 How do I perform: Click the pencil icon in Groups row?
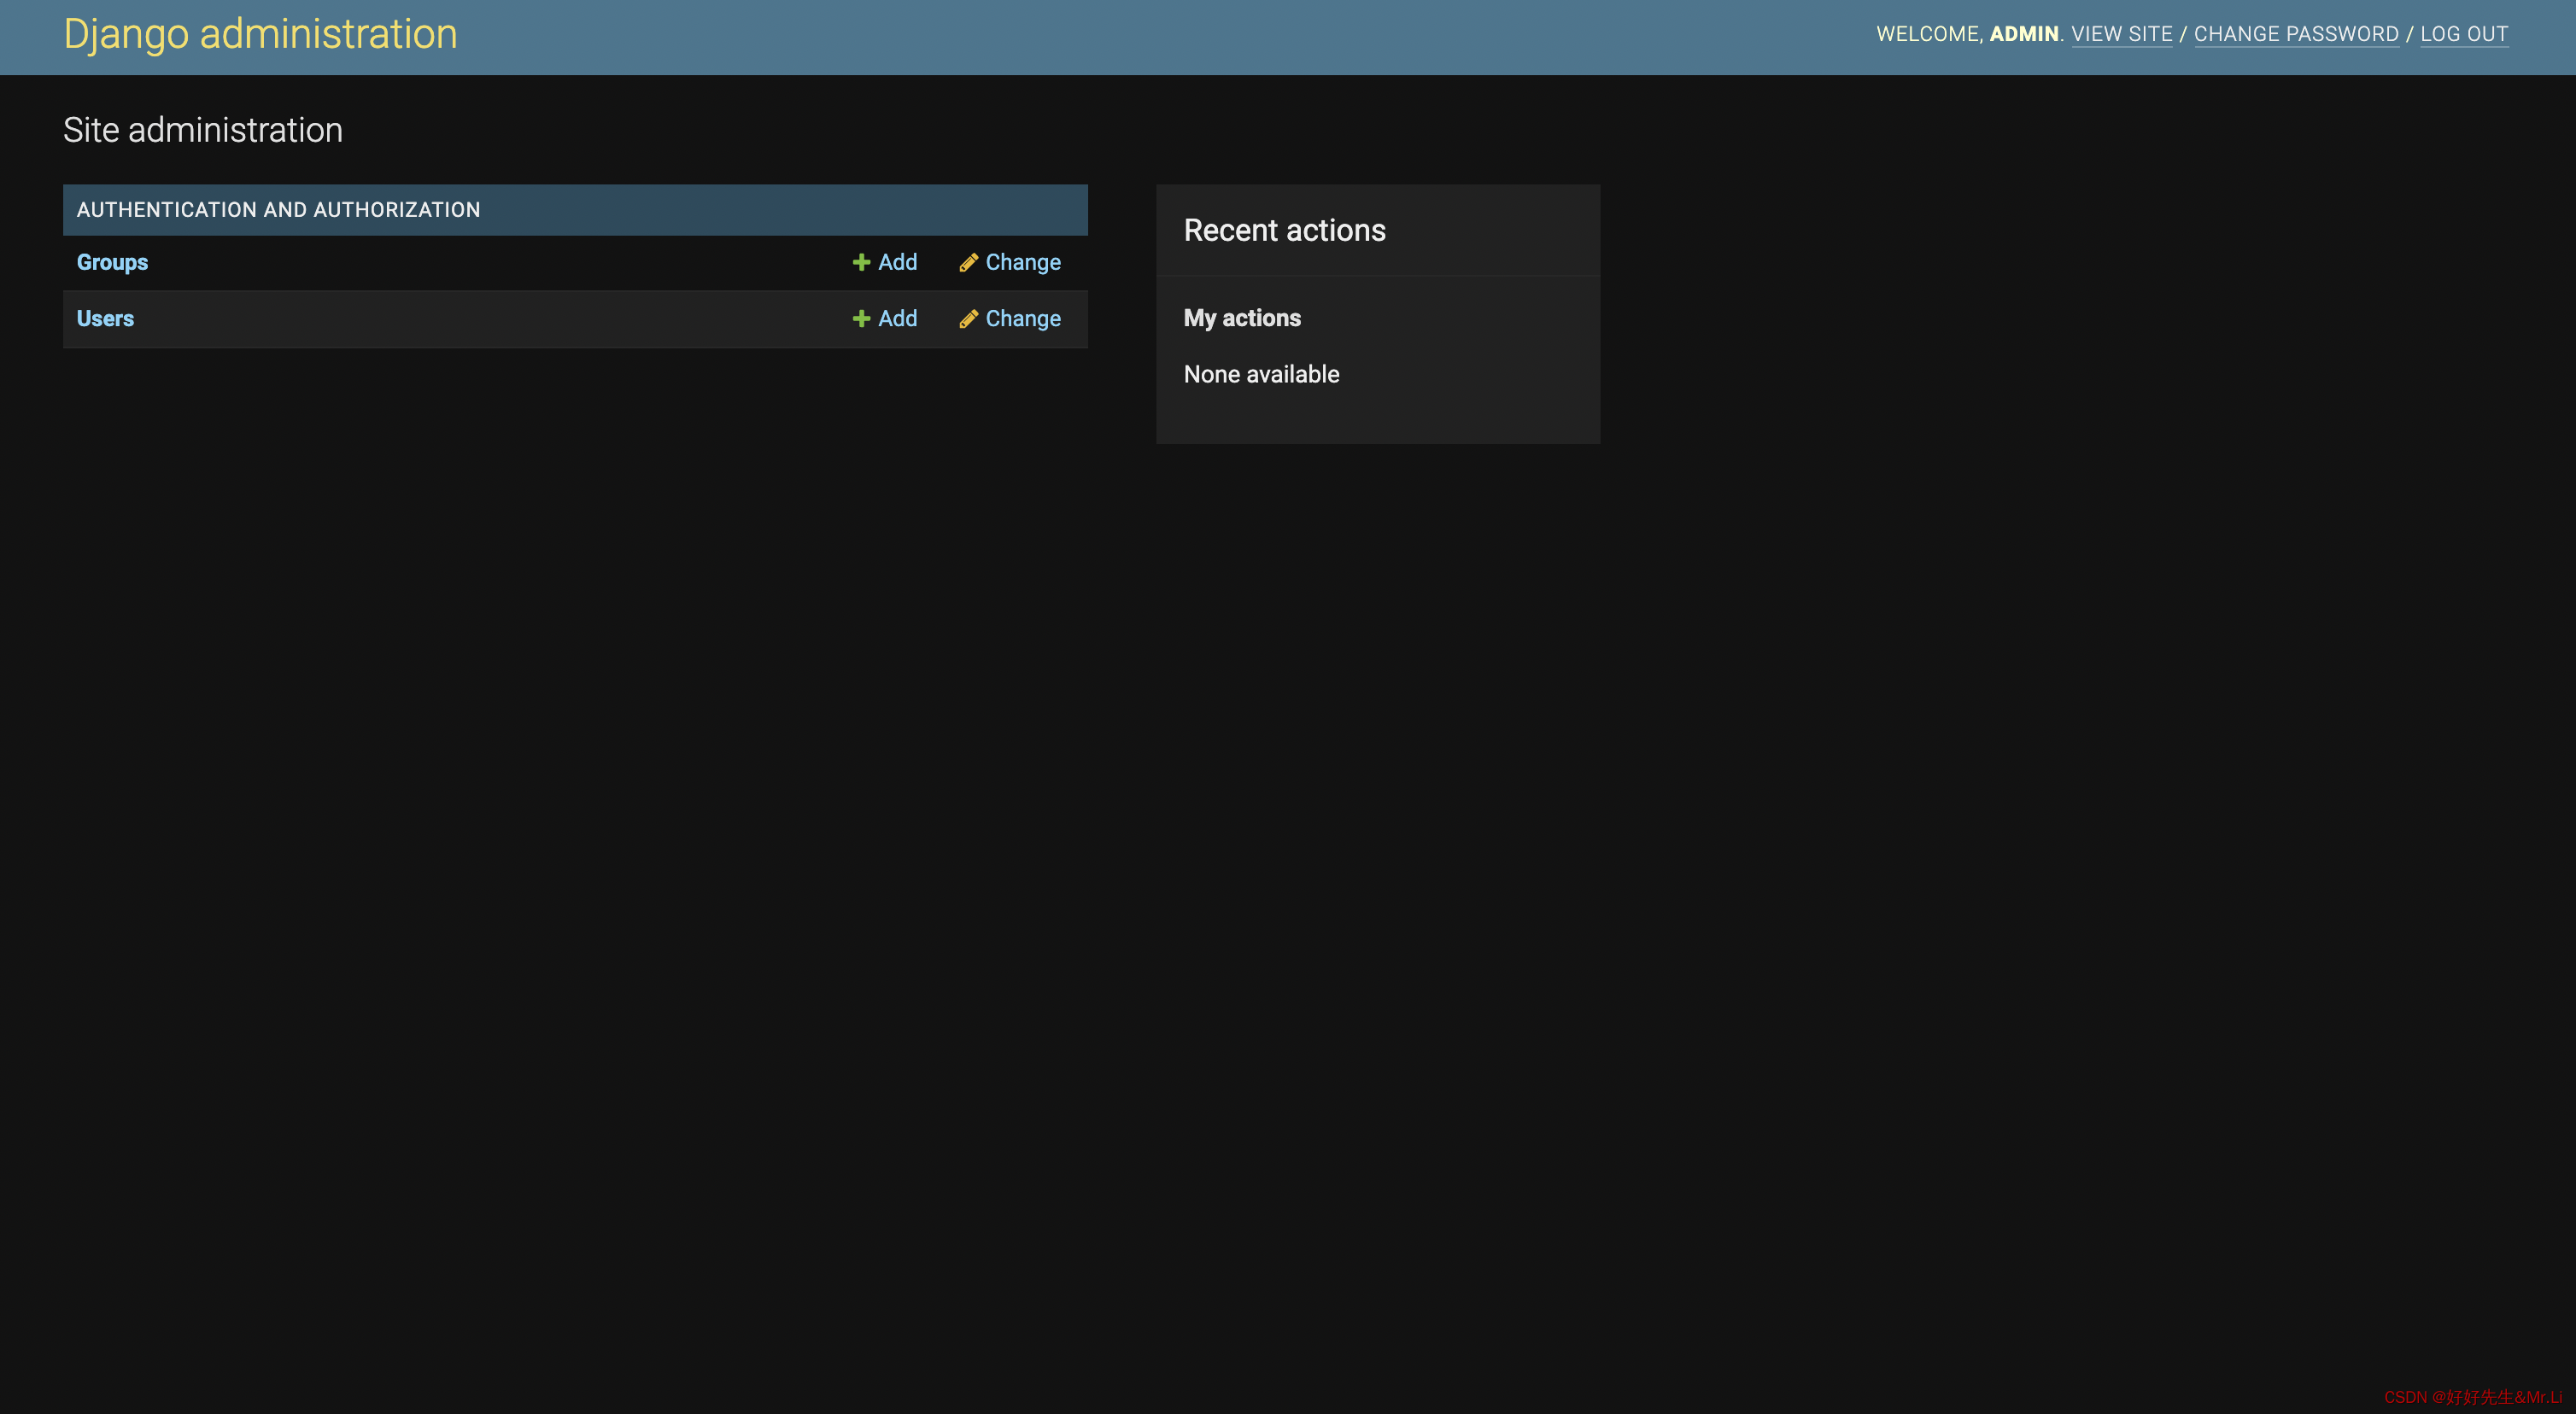click(x=968, y=262)
